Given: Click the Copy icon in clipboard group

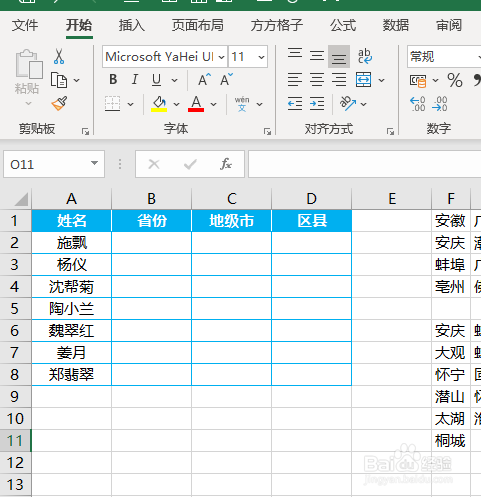Looking at the screenshot, I should [59, 80].
